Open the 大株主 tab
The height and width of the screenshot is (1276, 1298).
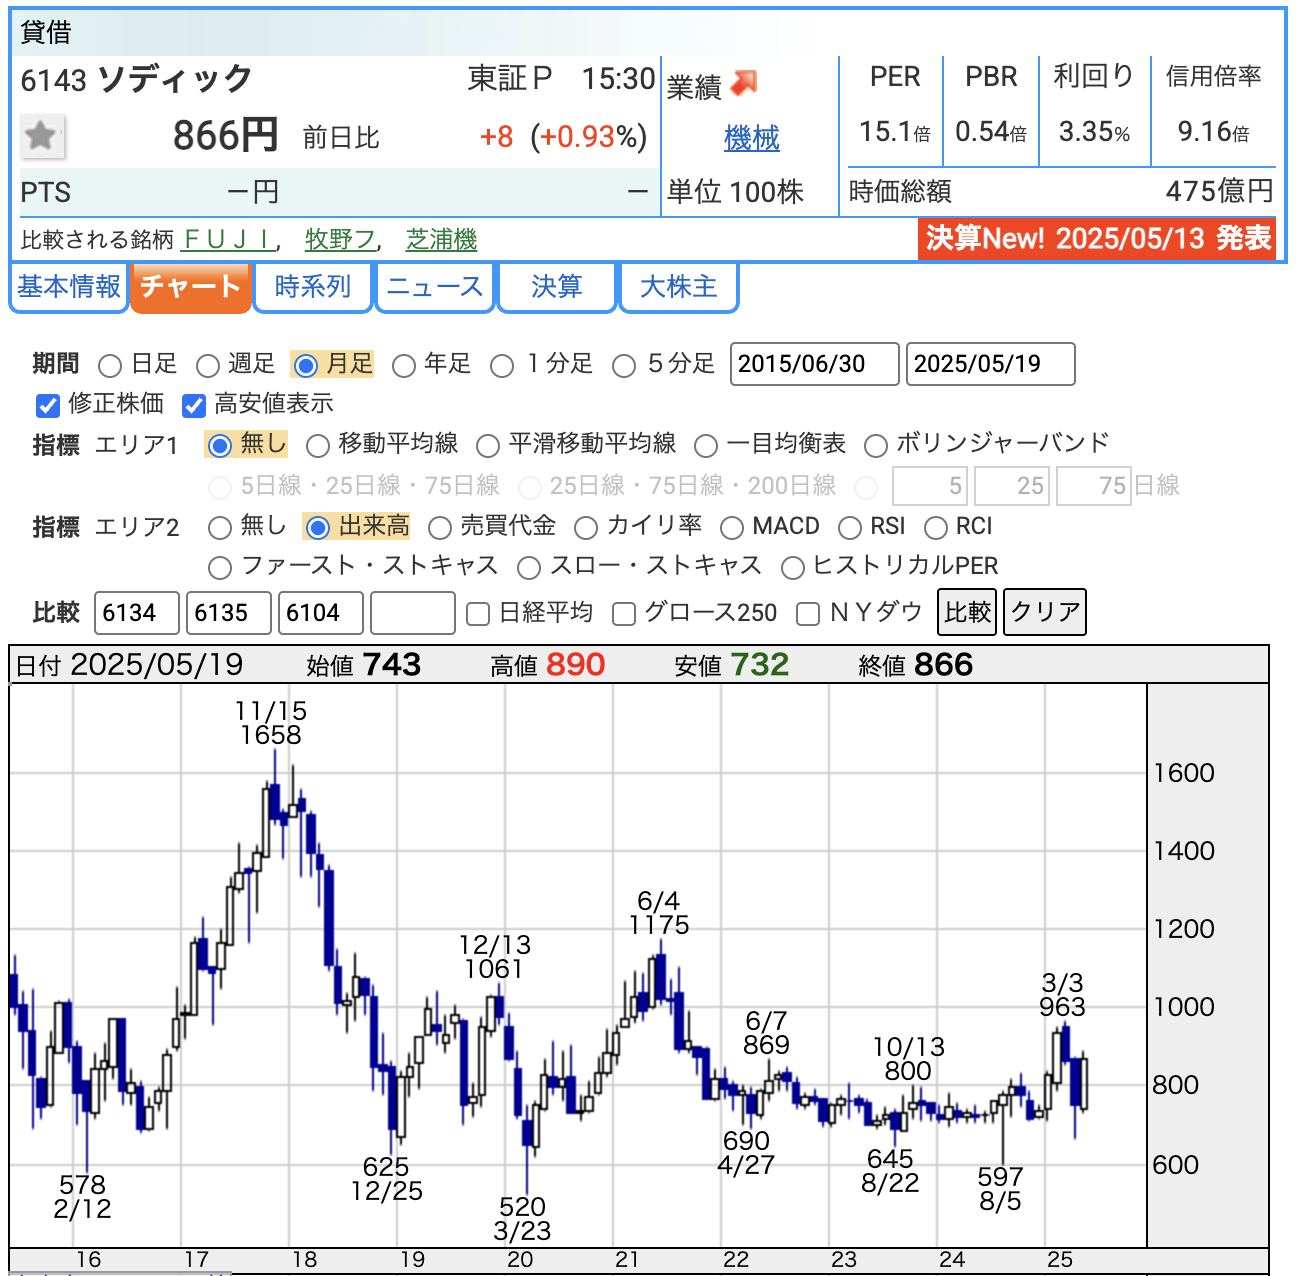pos(679,287)
